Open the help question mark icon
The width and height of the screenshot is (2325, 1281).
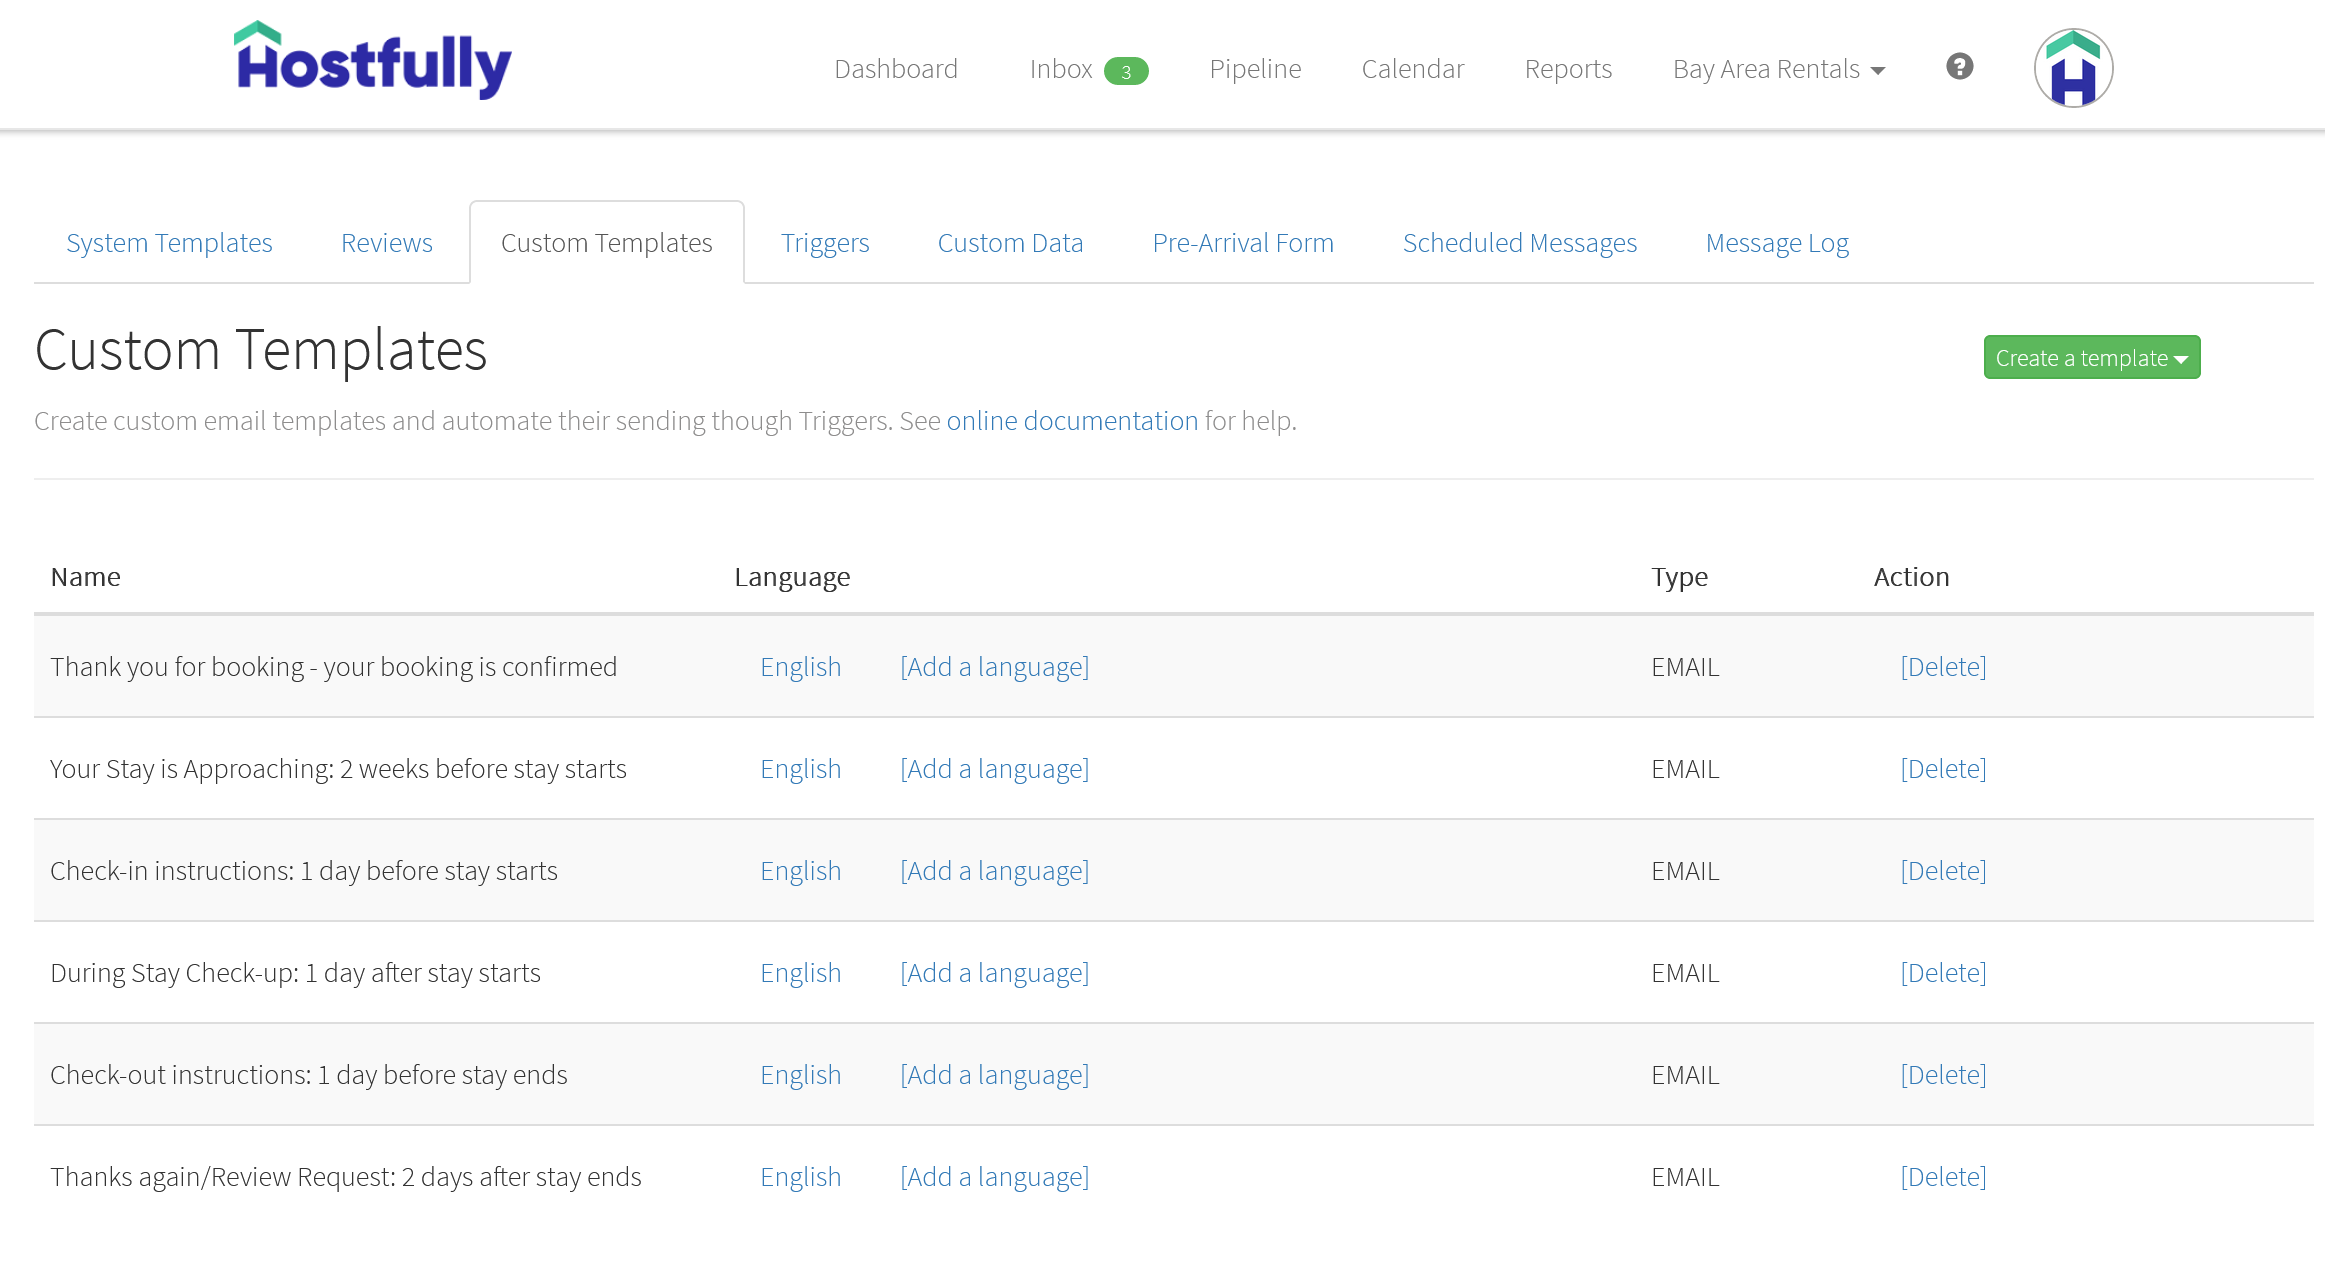pyautogui.click(x=1959, y=67)
